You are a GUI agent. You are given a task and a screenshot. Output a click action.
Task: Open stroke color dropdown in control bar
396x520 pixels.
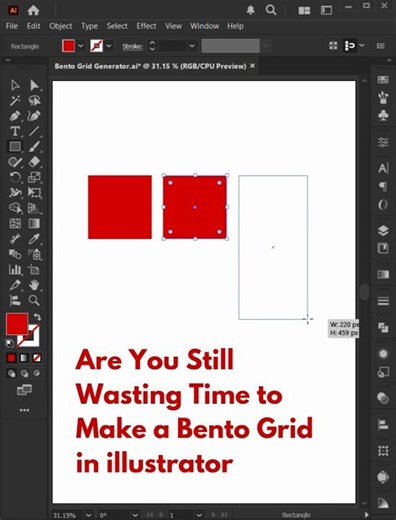click(109, 46)
